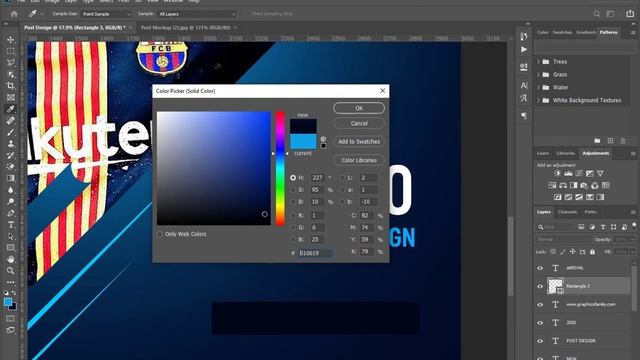Add a Hue/Saturation adjustment
Viewport: 640px width, 360px height.
tap(552, 185)
